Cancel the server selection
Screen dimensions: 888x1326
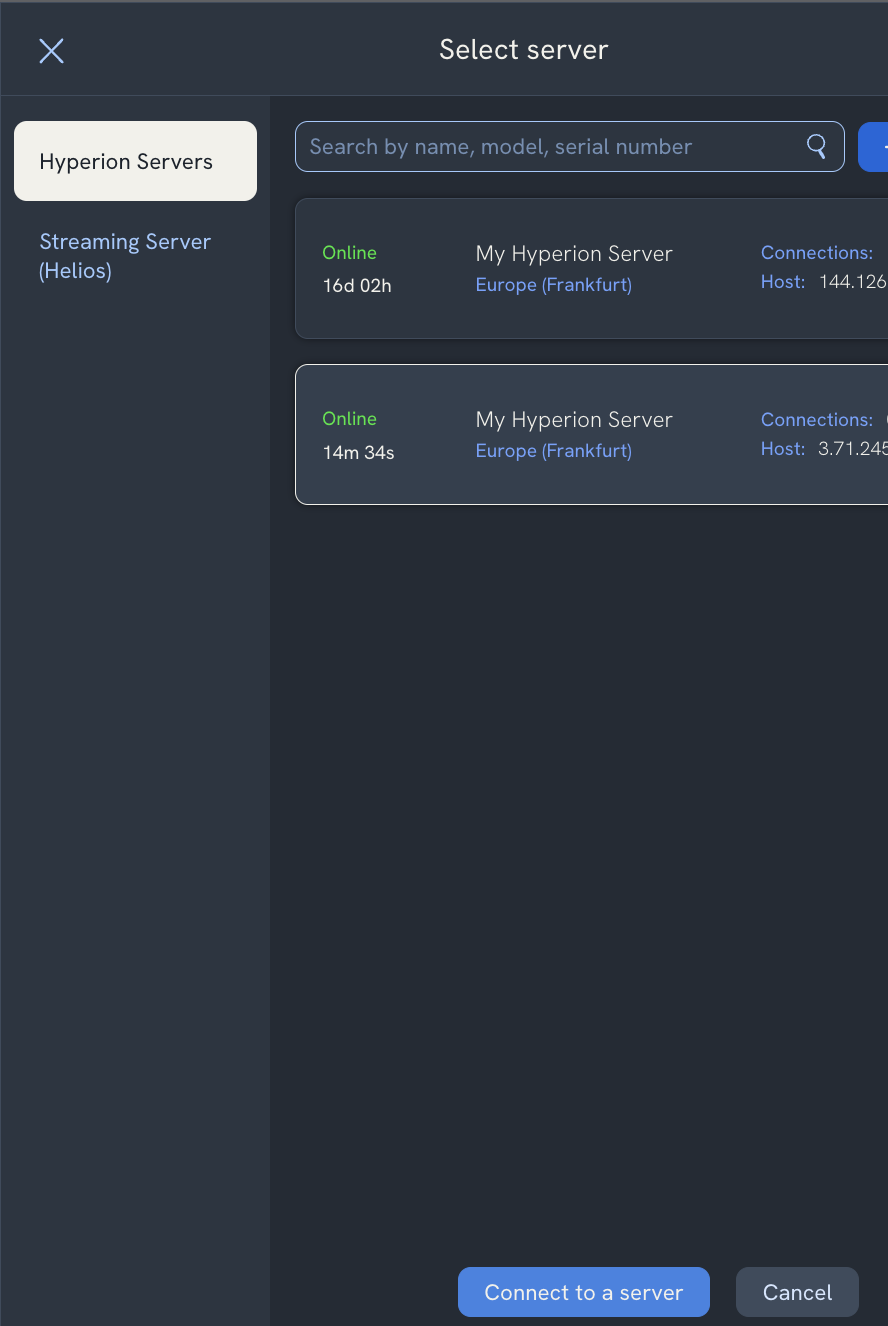click(797, 1292)
